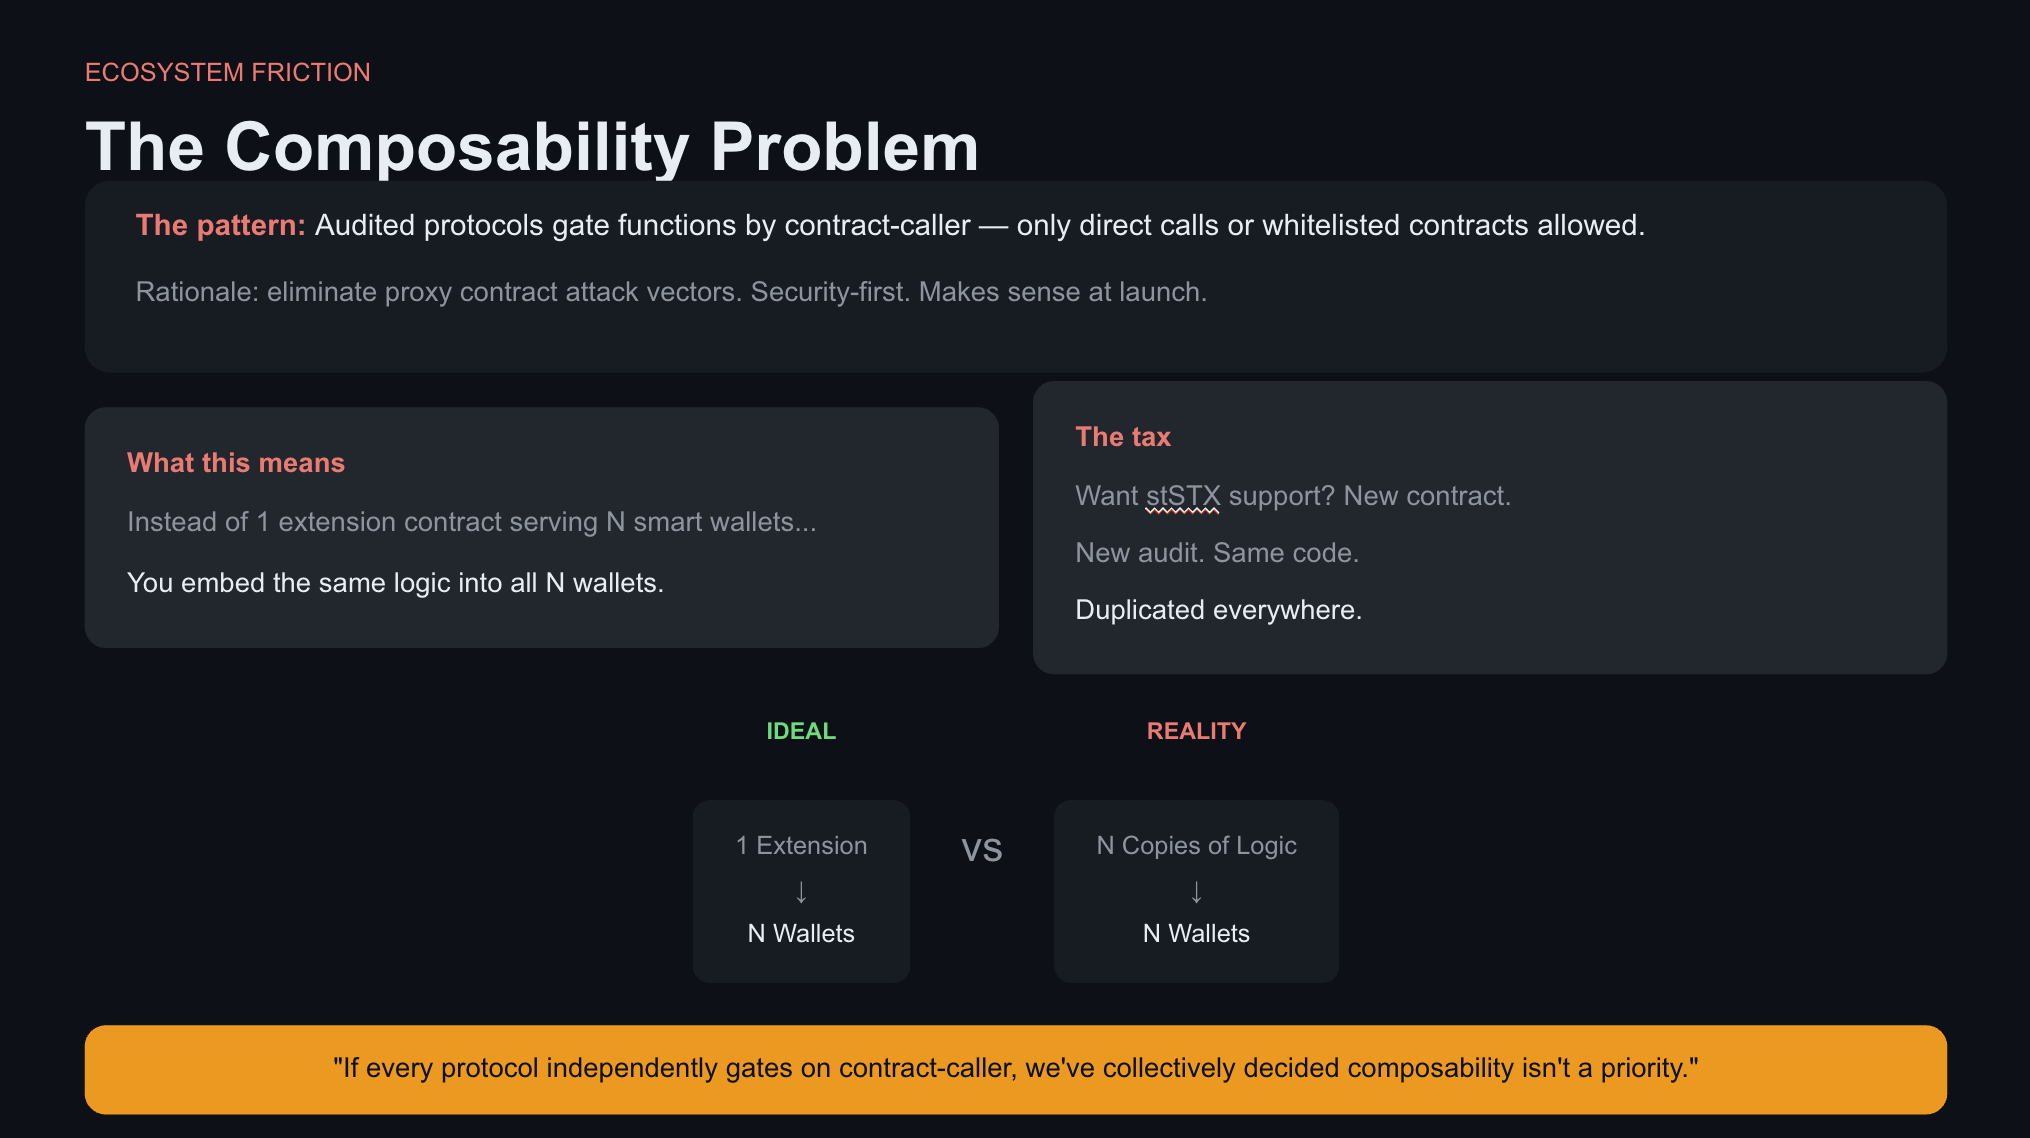Click the Rationale sentence text
The height and width of the screenshot is (1138, 2030).
[671, 292]
